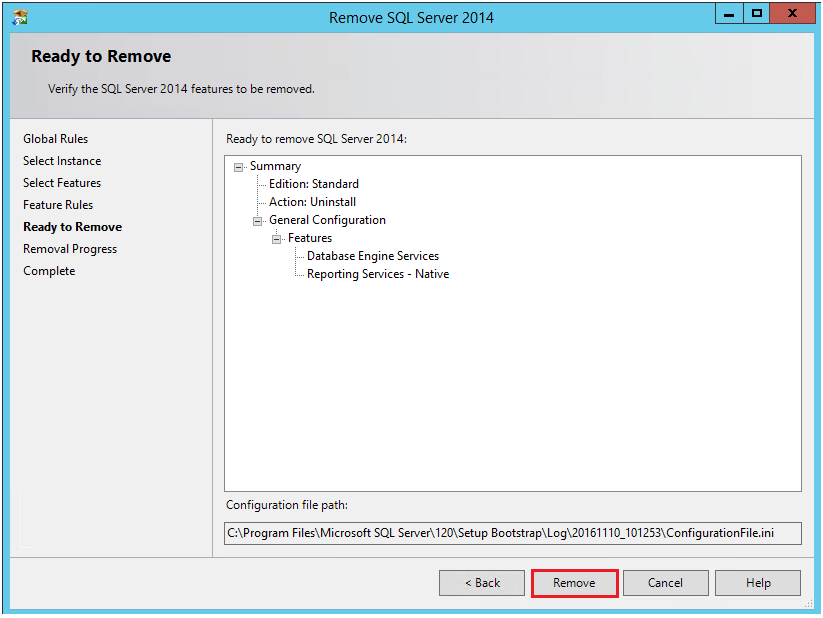This screenshot has width=823, height=618.
Task: Click the configuration file path field
Action: [x=512, y=533]
